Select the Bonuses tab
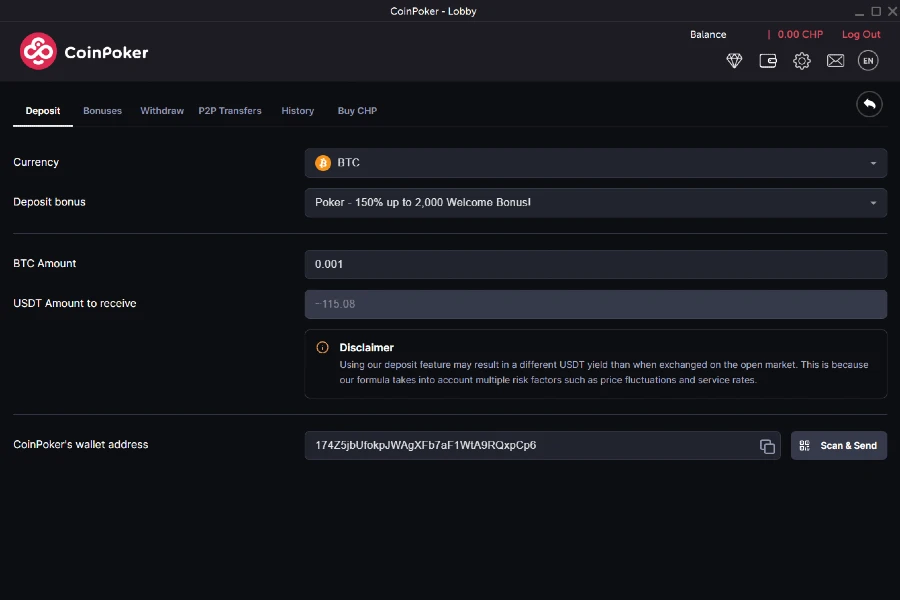Viewport: 900px width, 600px height. pos(102,110)
